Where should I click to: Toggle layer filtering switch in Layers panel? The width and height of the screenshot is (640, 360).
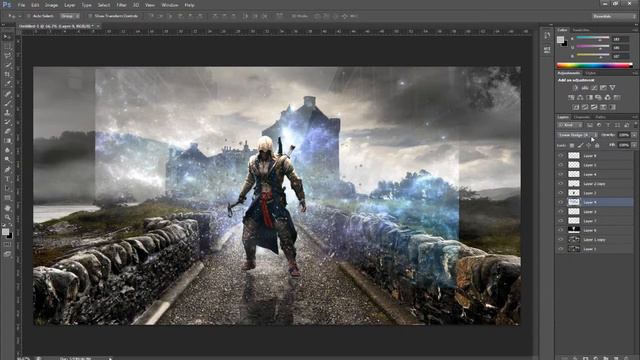click(635, 125)
